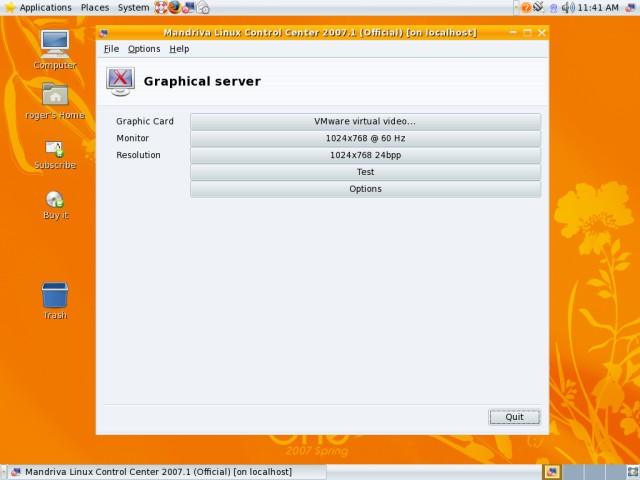Click the 11:41 AM clock
The image size is (640, 480).
pos(598,7)
